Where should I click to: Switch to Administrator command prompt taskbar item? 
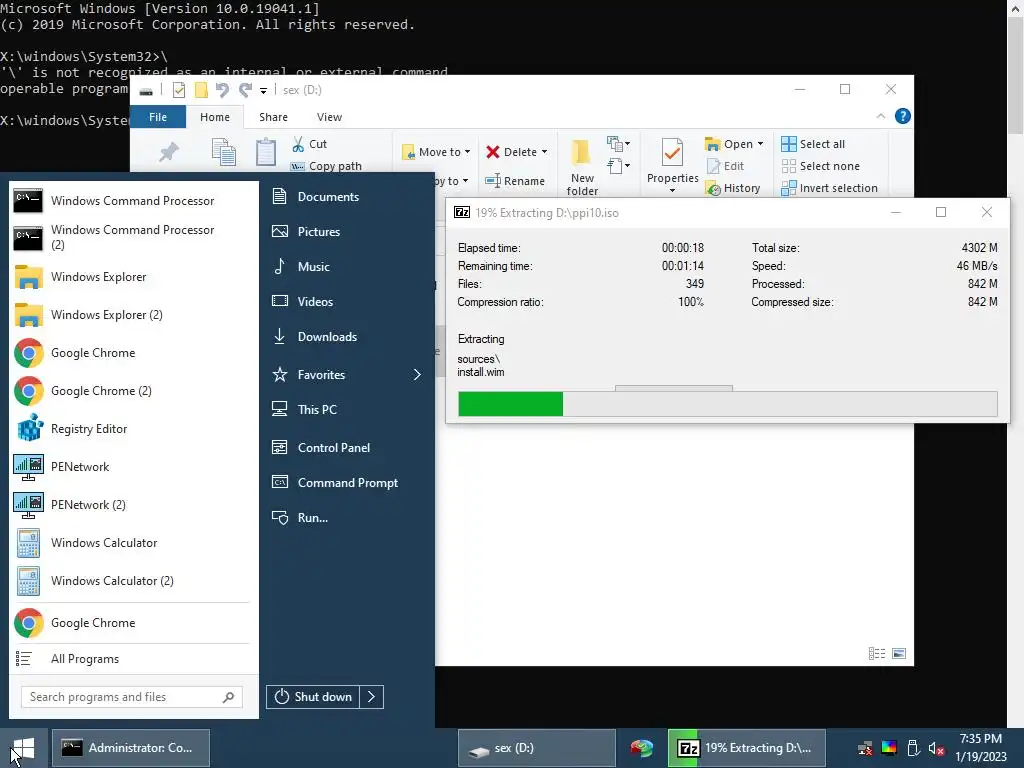[131, 748]
